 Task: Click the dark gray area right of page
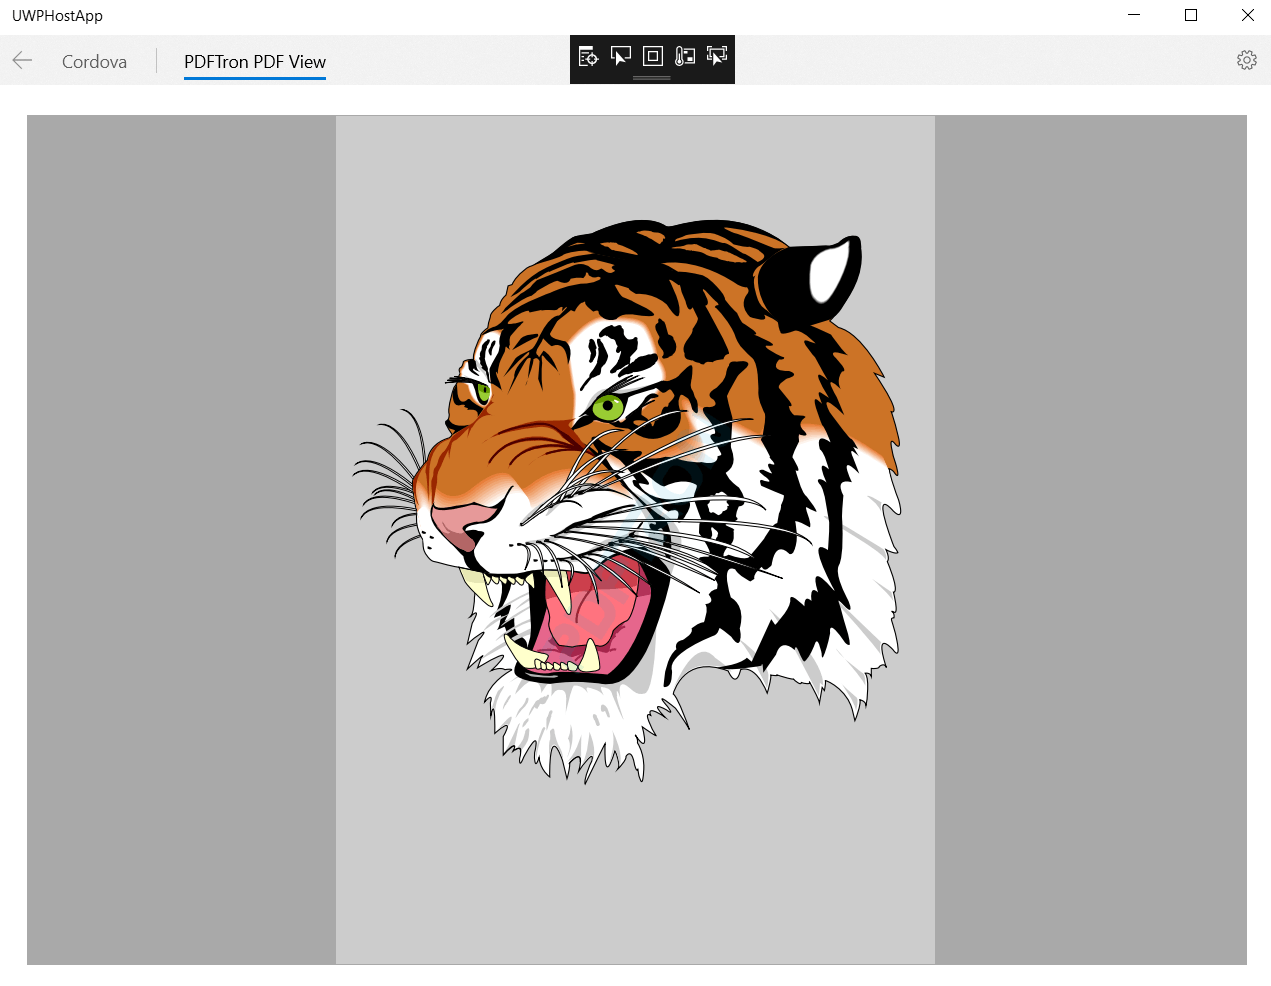[1091, 540]
